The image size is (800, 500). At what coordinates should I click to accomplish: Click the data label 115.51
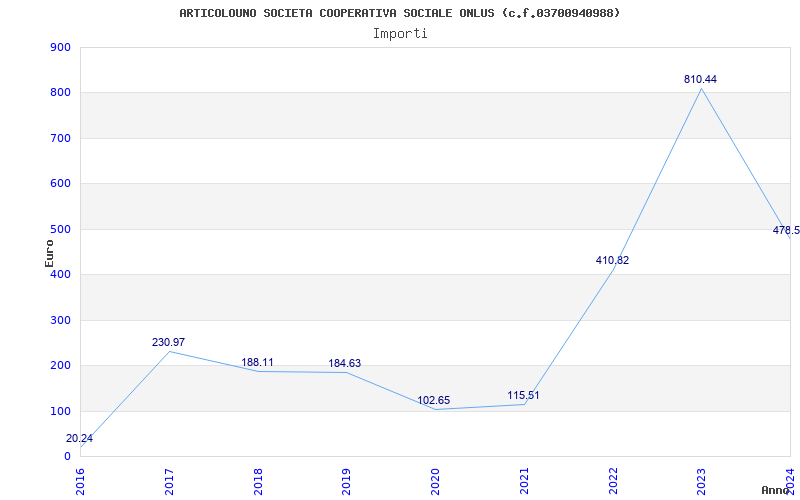coord(523,395)
